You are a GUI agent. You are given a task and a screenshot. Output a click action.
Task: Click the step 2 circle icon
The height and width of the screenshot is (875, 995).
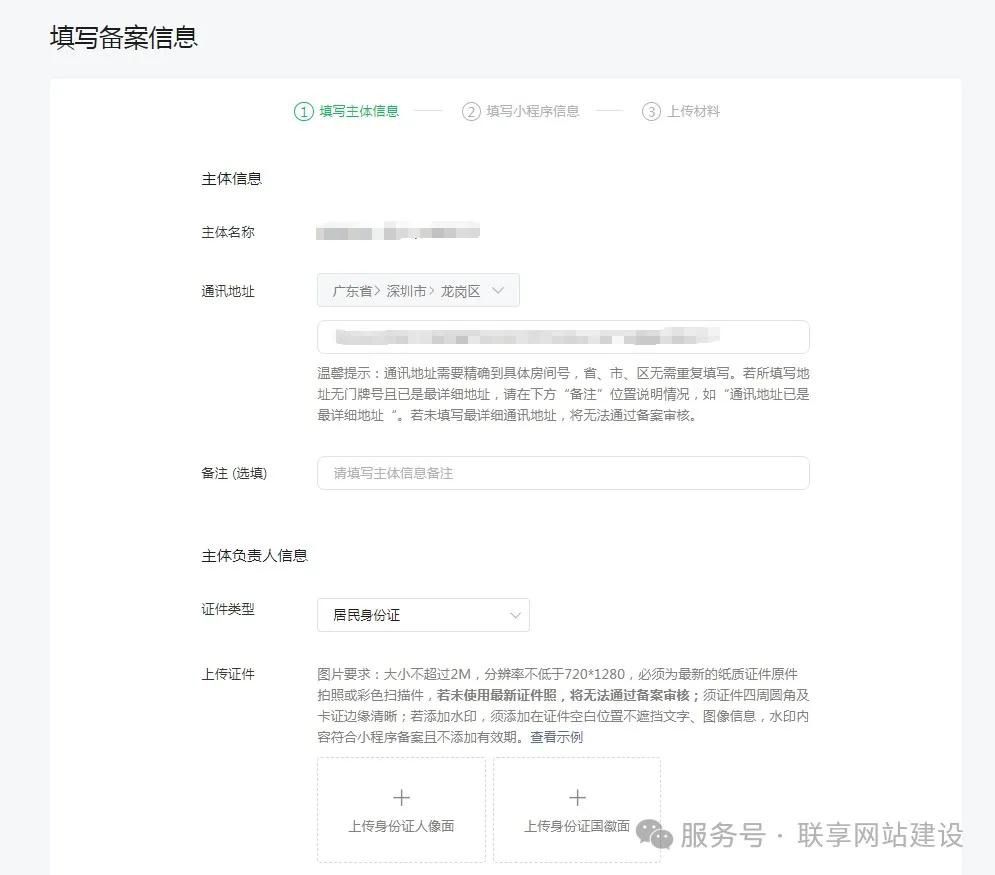(469, 111)
